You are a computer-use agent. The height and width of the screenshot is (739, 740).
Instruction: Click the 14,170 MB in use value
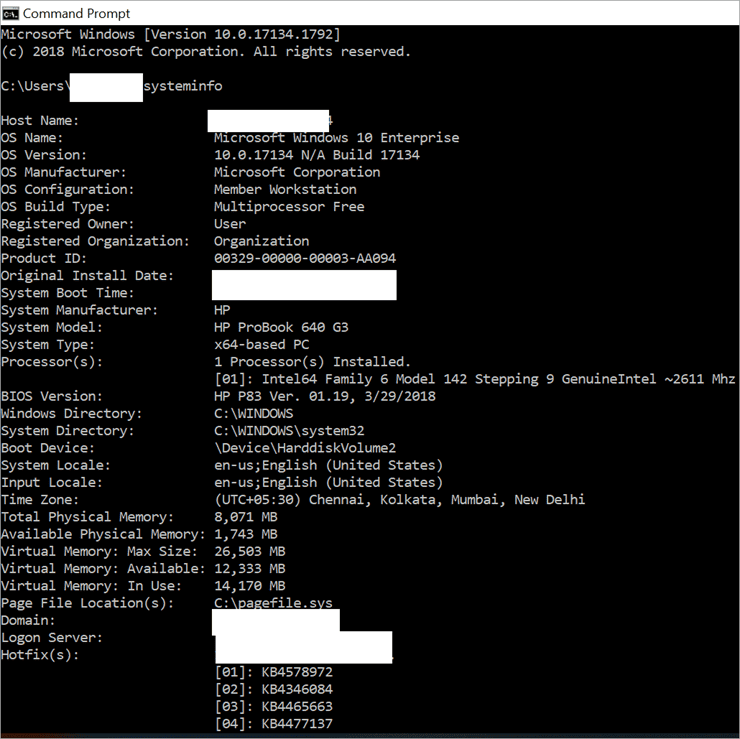[250, 586]
